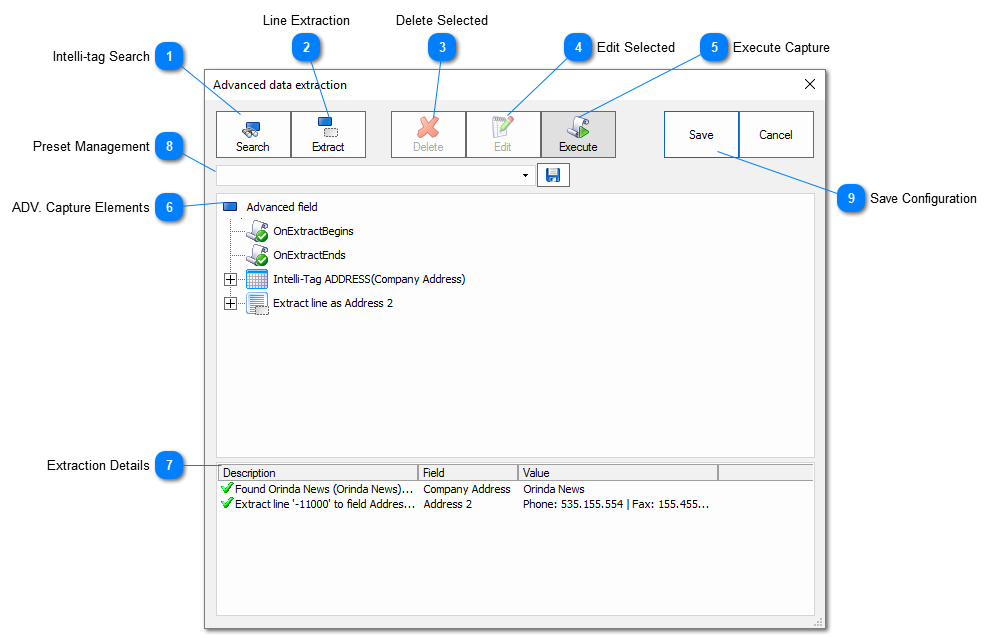Click the floppy disk preset save icon

(x=553, y=174)
